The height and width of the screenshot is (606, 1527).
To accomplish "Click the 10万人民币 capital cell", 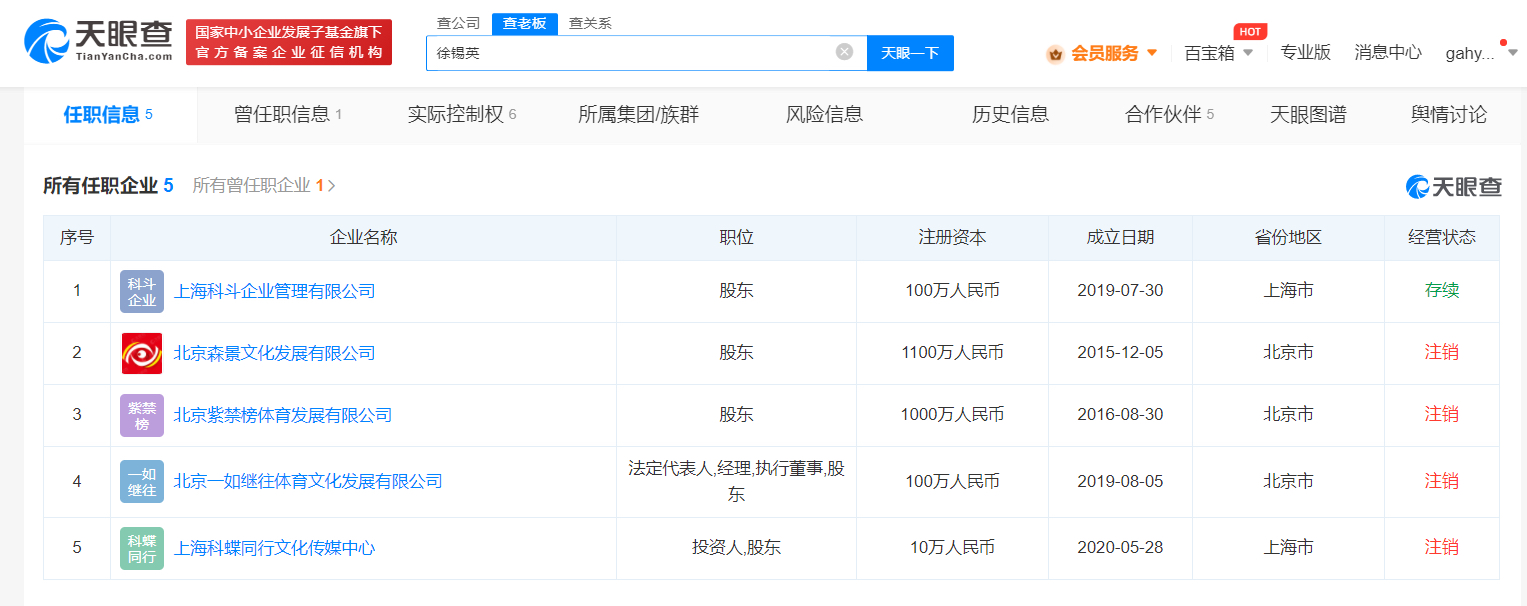I will tap(952, 548).
